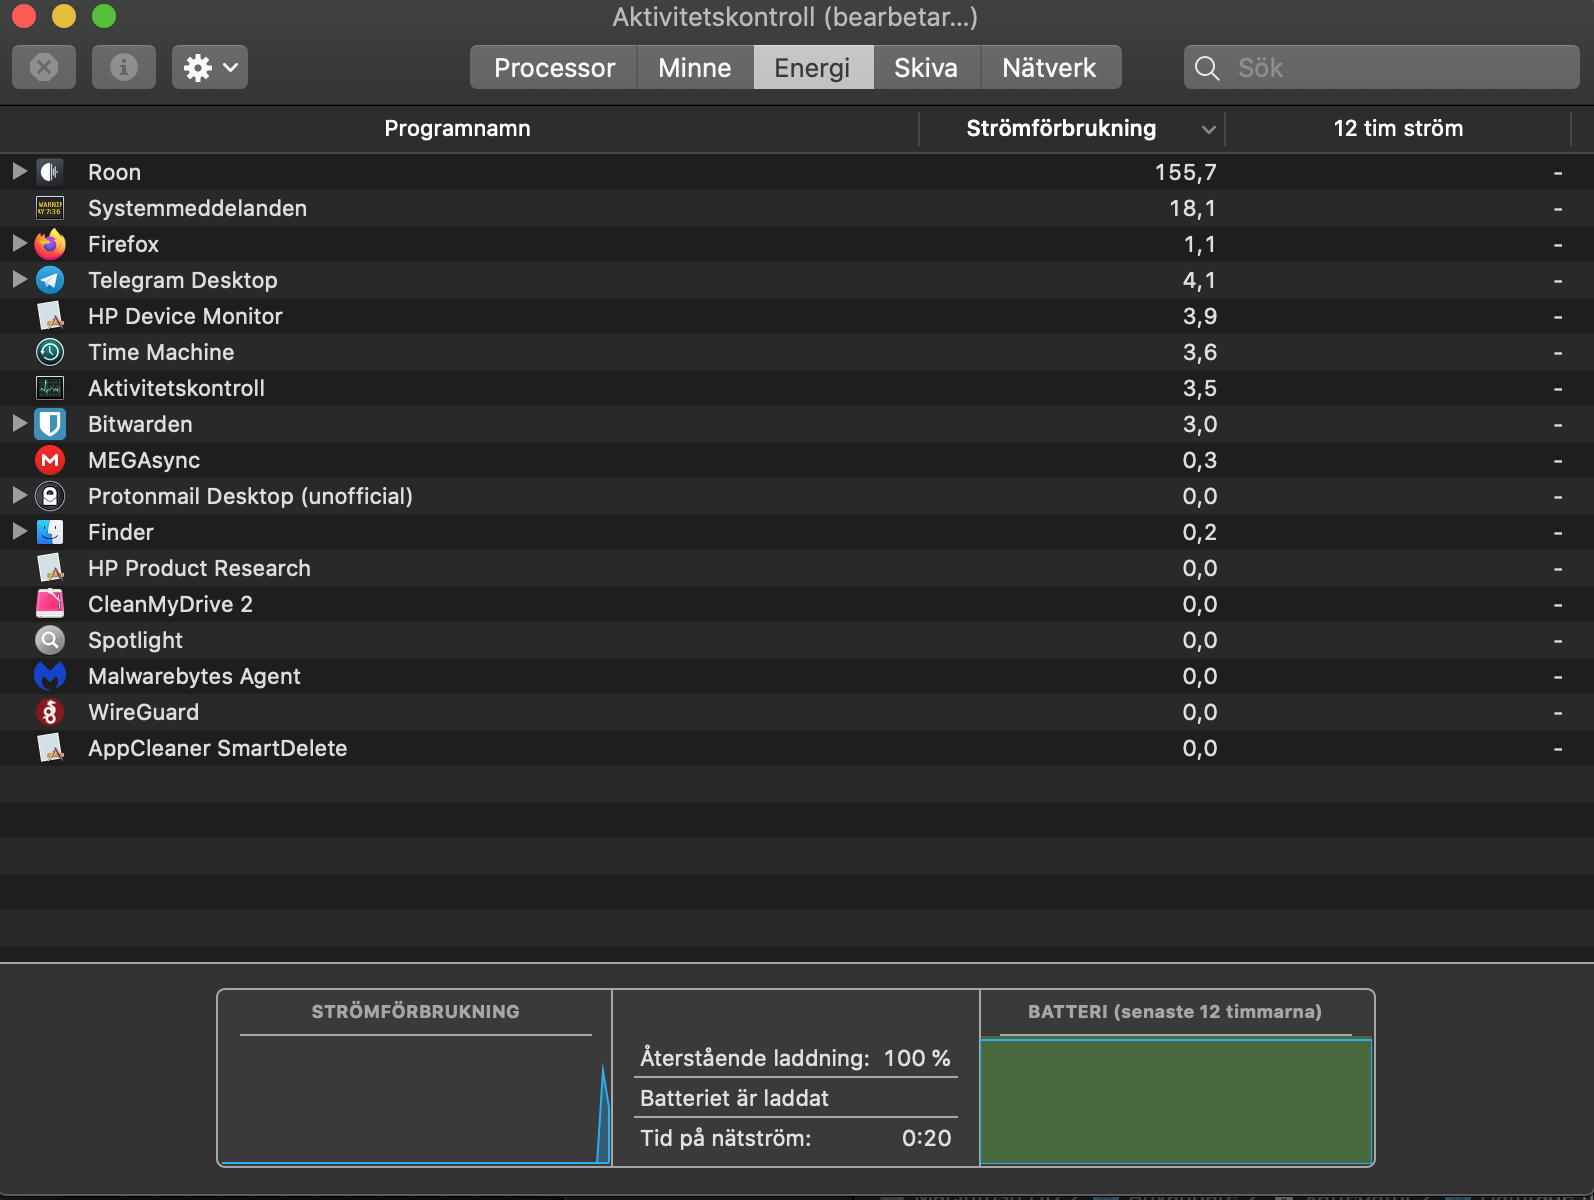Click the Systemmeddelanden warning icon
1594x1200 pixels.
tap(50, 208)
